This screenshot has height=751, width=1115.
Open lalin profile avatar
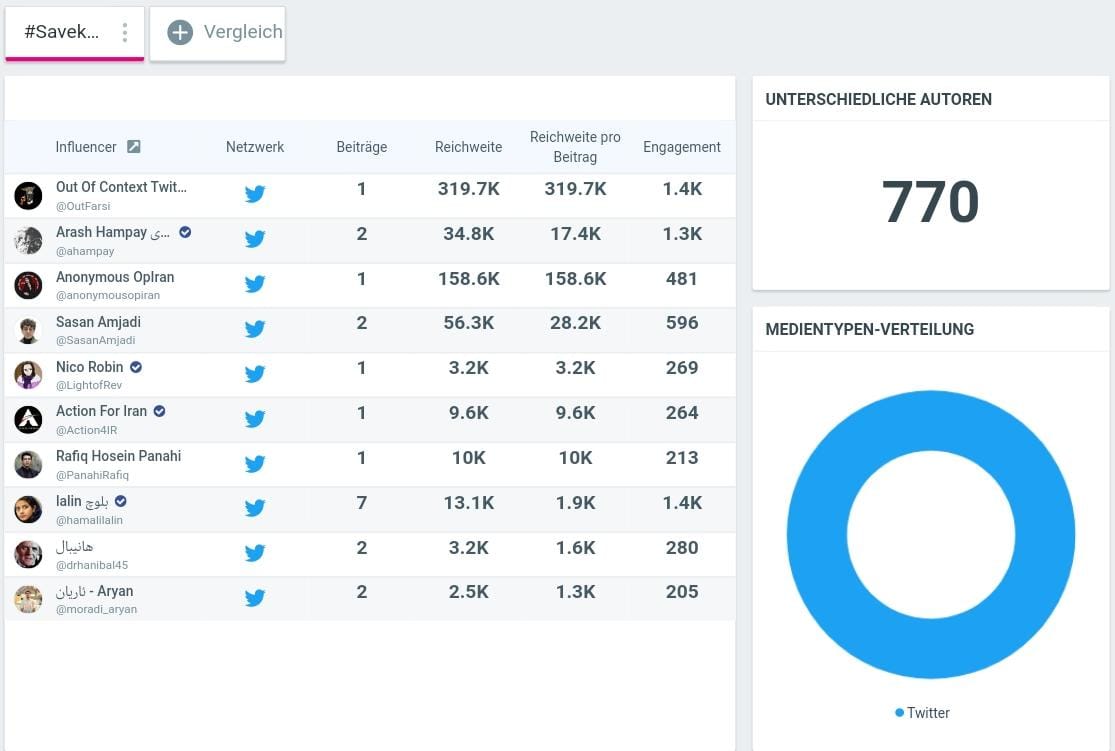point(28,509)
